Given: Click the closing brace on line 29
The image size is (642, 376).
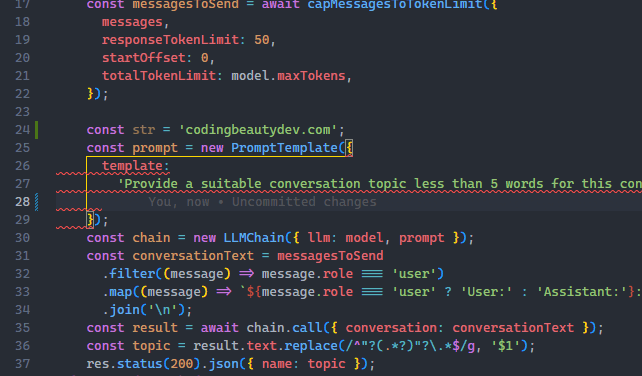Looking at the screenshot, I should point(90,220).
